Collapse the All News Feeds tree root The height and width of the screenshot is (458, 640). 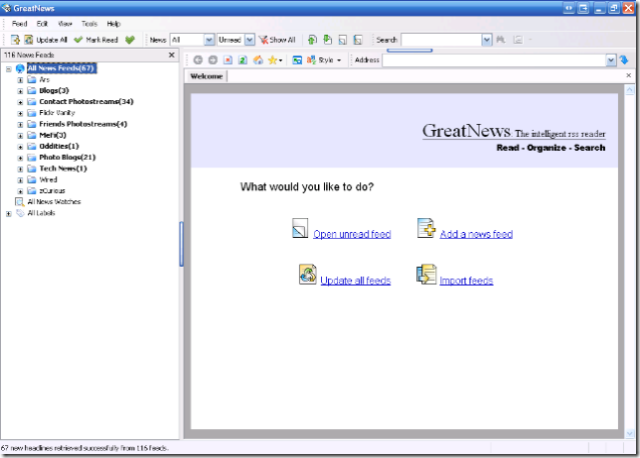9,69
